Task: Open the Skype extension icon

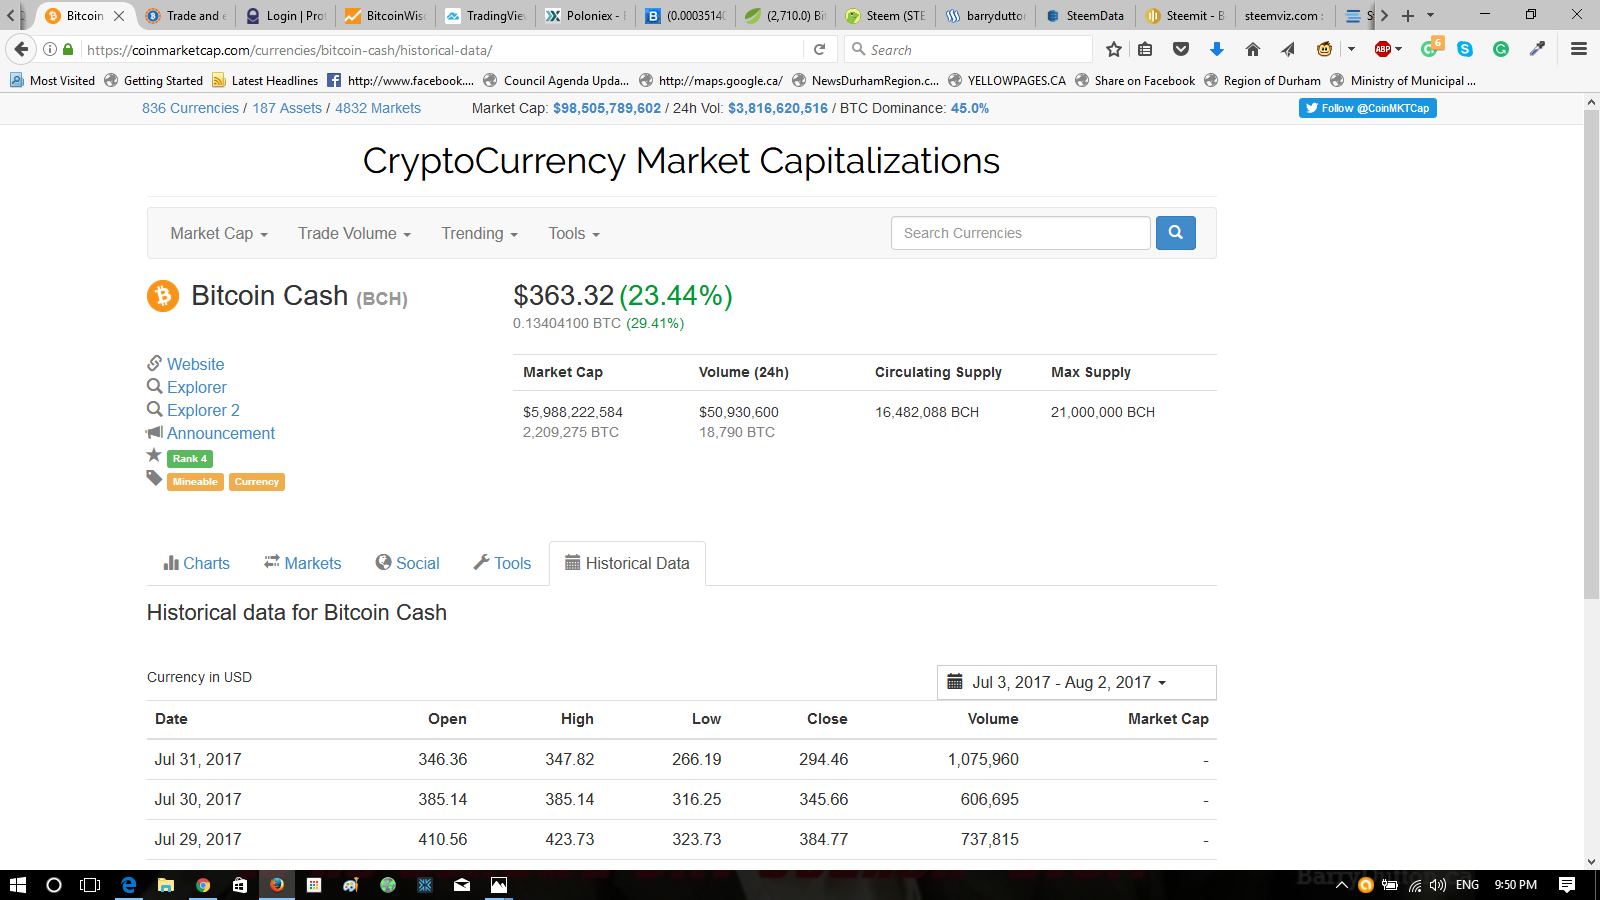Action: (x=1465, y=49)
